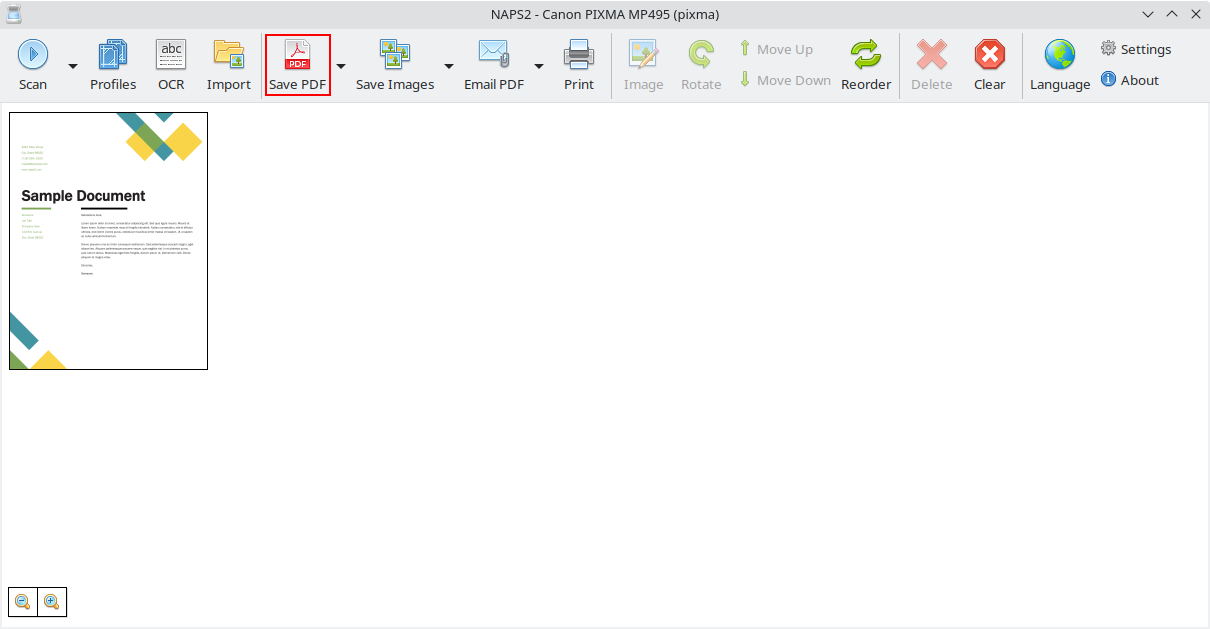The image size is (1210, 629).
Task: Clear all scanned pages
Action: [989, 55]
